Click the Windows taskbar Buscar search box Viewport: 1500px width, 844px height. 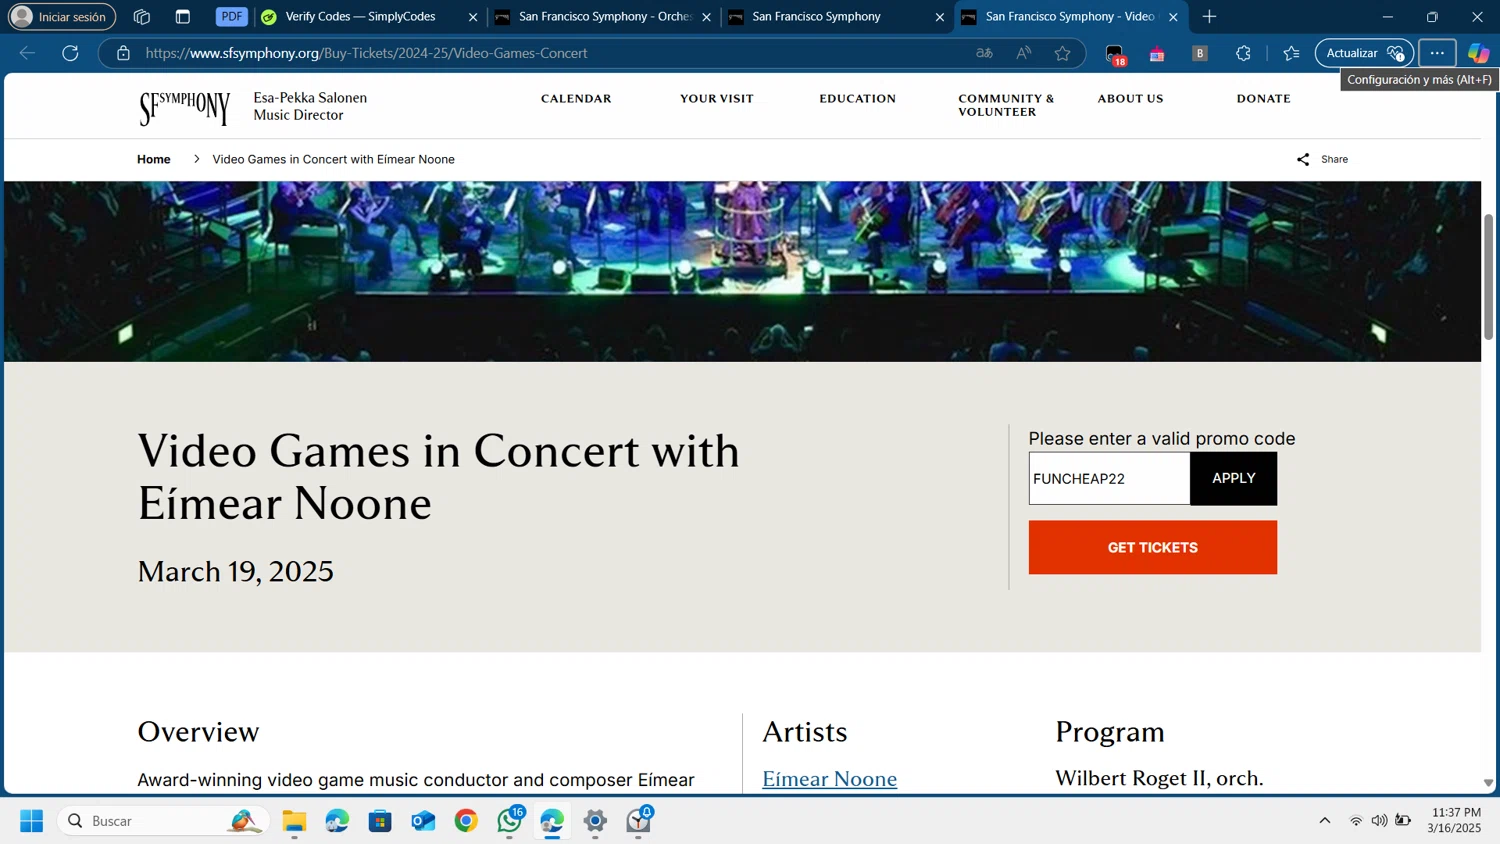[x=163, y=821]
